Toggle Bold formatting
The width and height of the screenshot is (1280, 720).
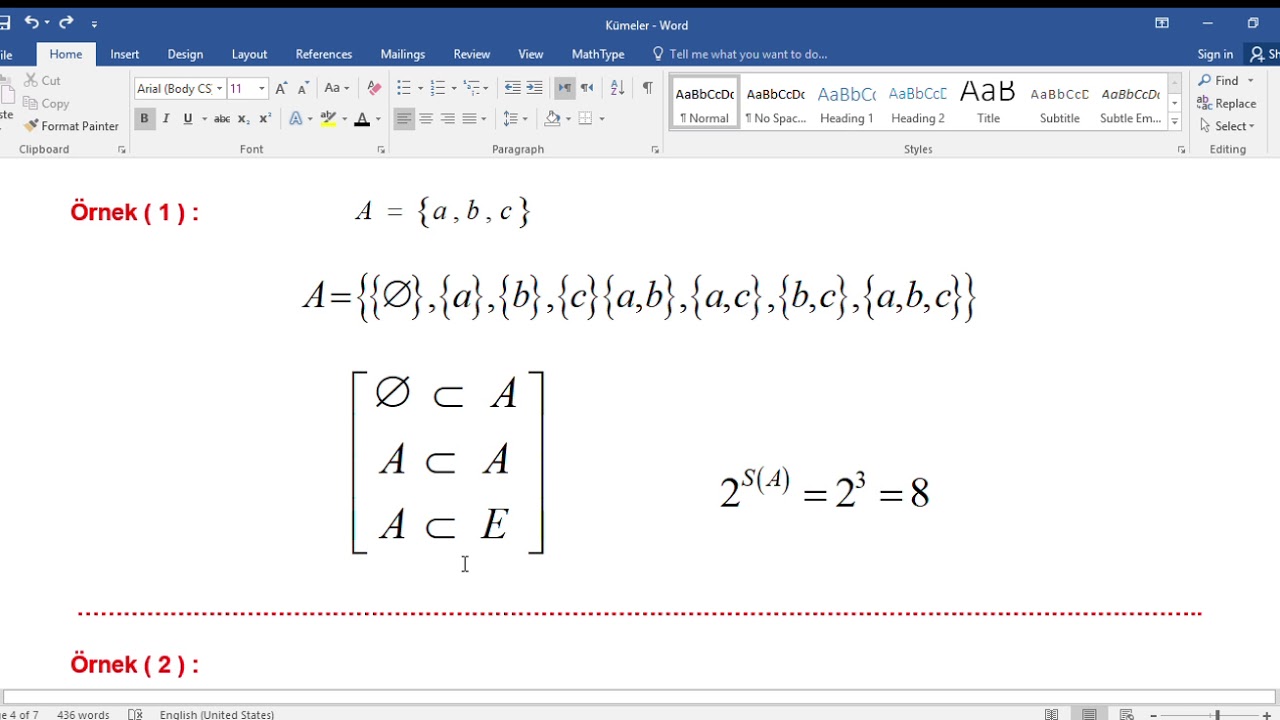coord(144,118)
